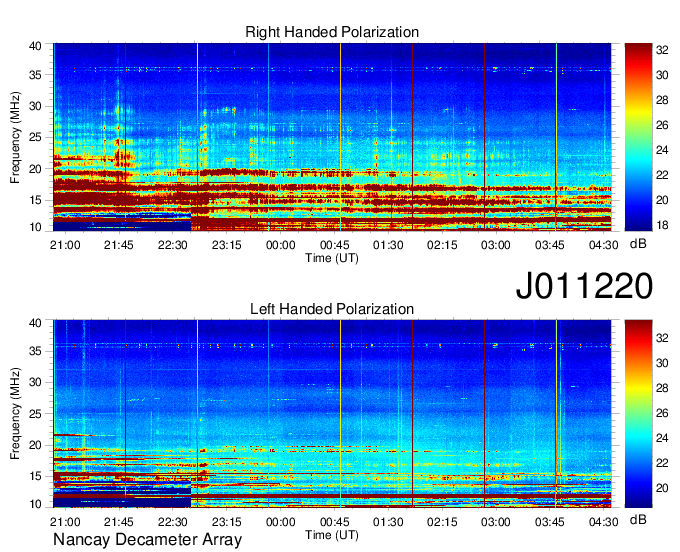Image resolution: width=680 pixels, height=552 pixels.
Task: Click the 20 MHz tick on Left Handed plot
Action: click(x=35, y=445)
